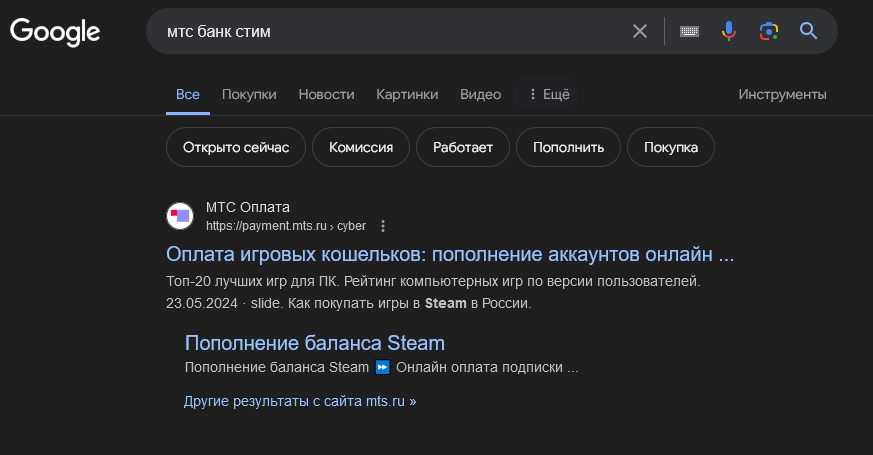Image resolution: width=873 pixels, height=455 pixels.
Task: Apply the Покупка filter chip
Action: (671, 147)
